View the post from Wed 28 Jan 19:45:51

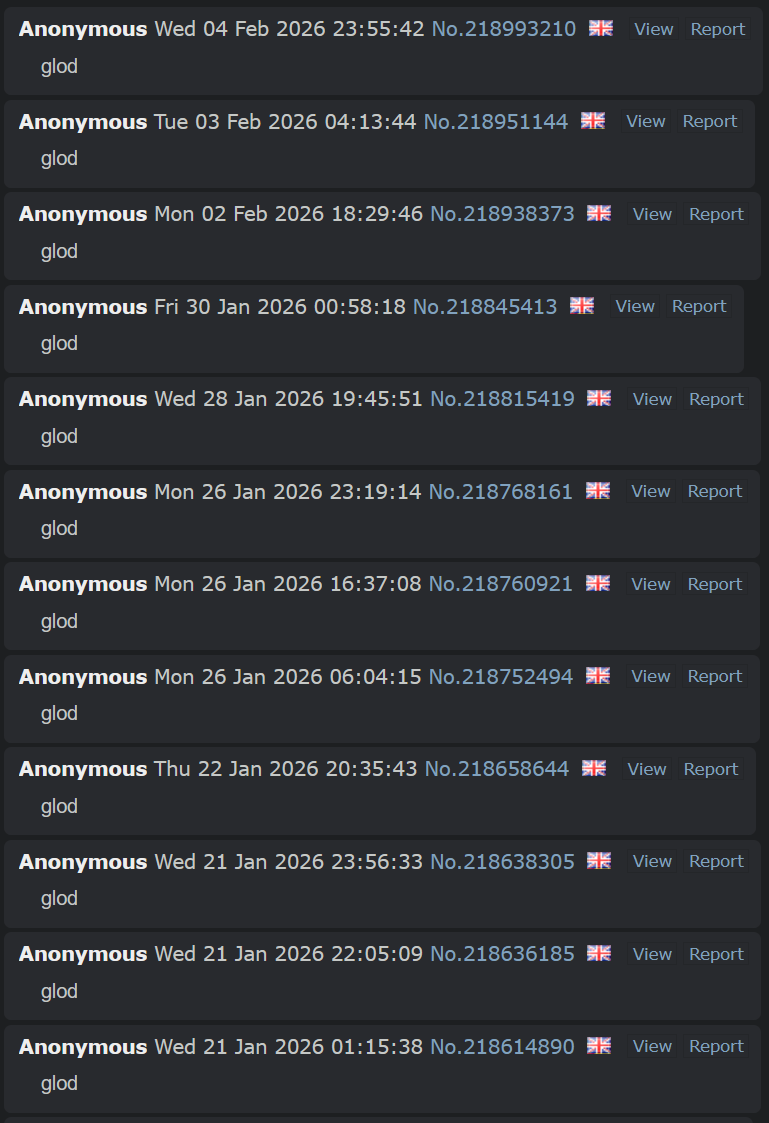coord(652,400)
